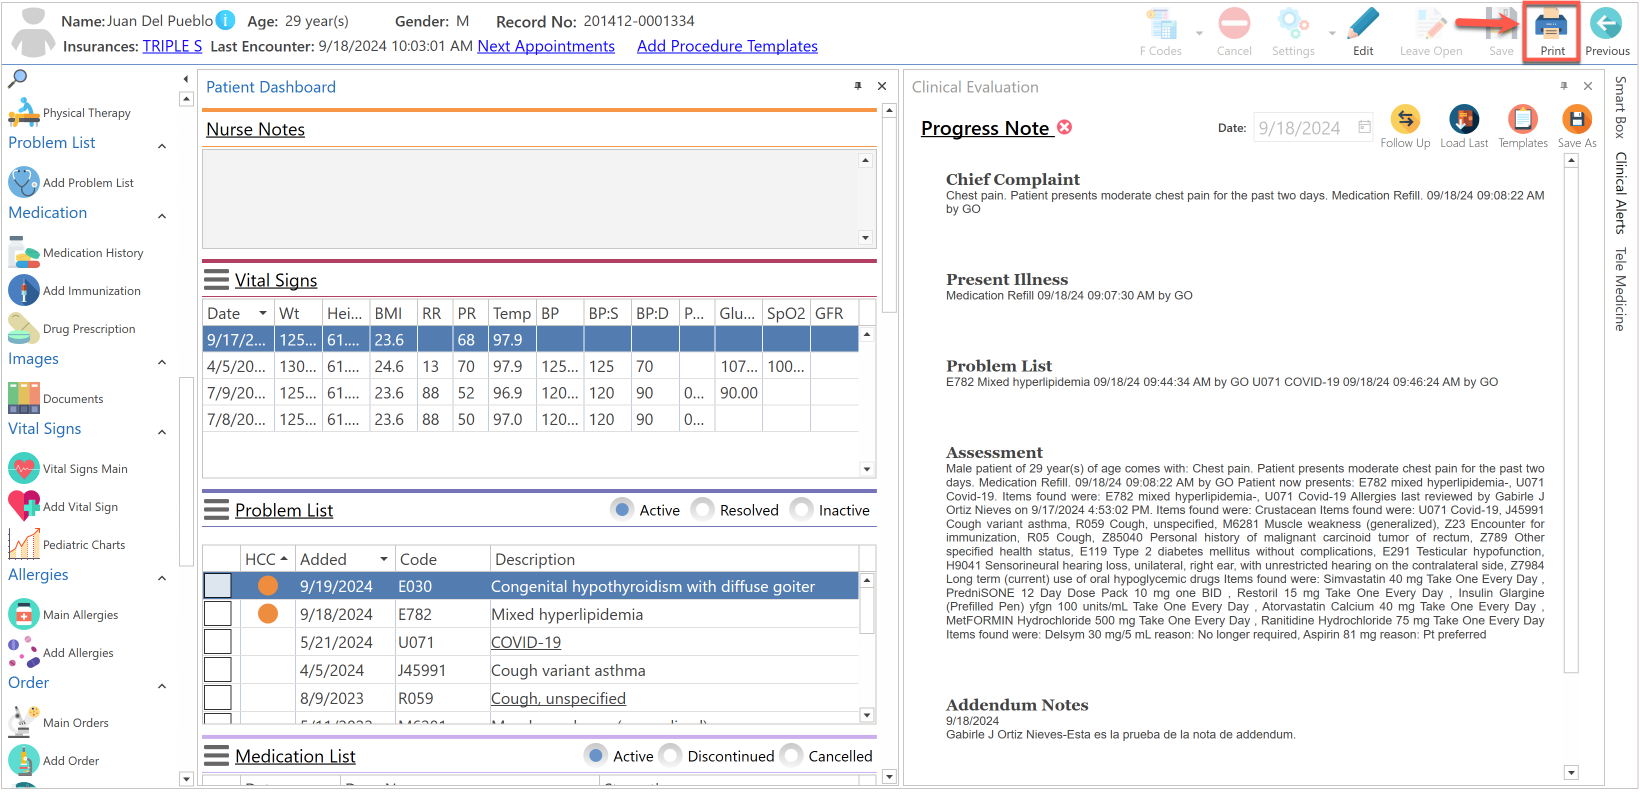Open Medication History icon
The height and width of the screenshot is (792, 1640).
click(24, 252)
